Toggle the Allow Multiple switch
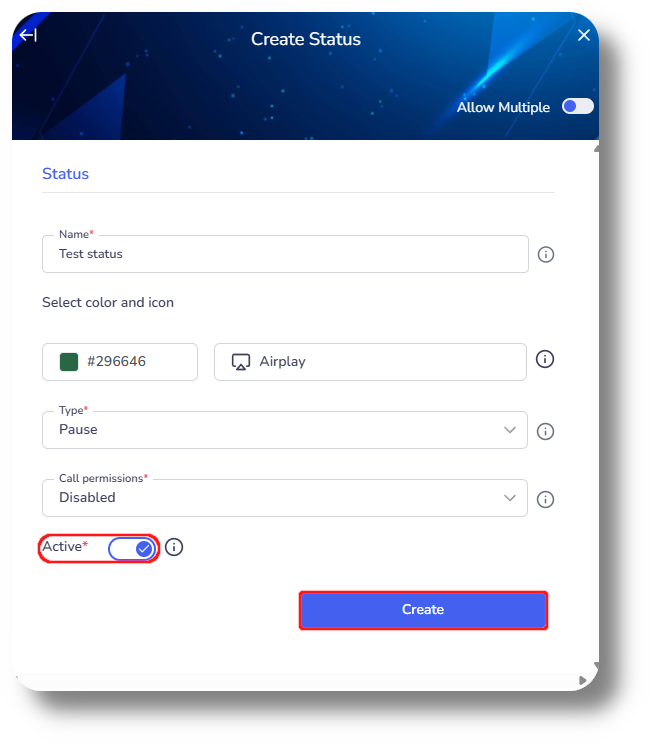Screen dimensions: 651x743 (x=578, y=106)
